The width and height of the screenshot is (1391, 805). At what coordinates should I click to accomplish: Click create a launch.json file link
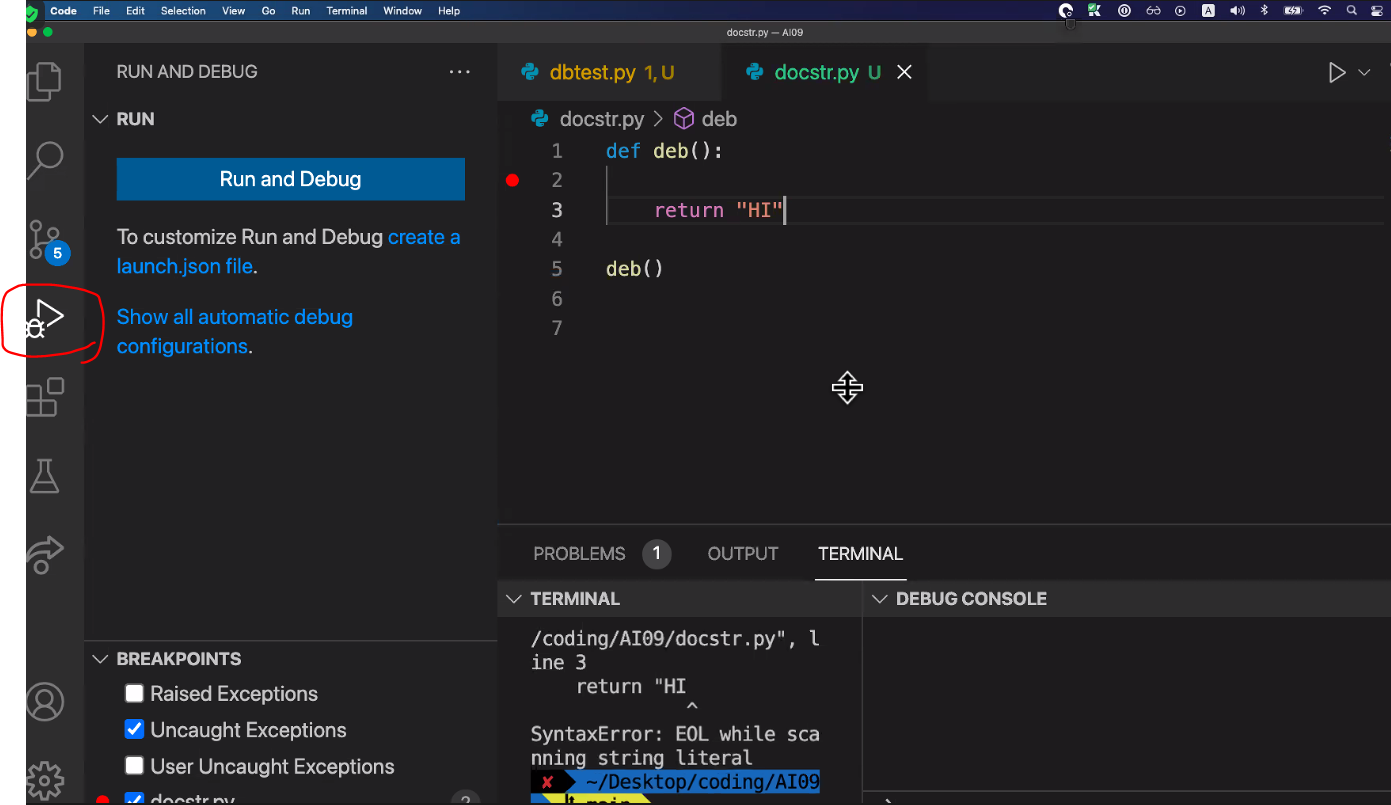click(x=288, y=252)
